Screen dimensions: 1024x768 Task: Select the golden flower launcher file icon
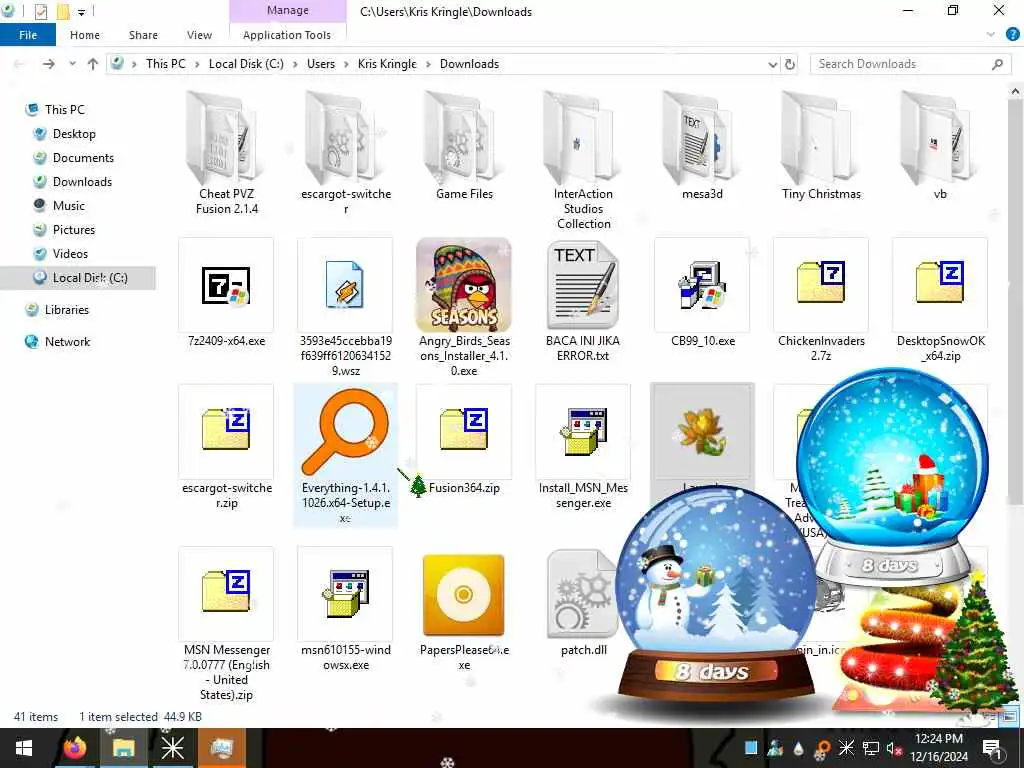[x=702, y=431]
